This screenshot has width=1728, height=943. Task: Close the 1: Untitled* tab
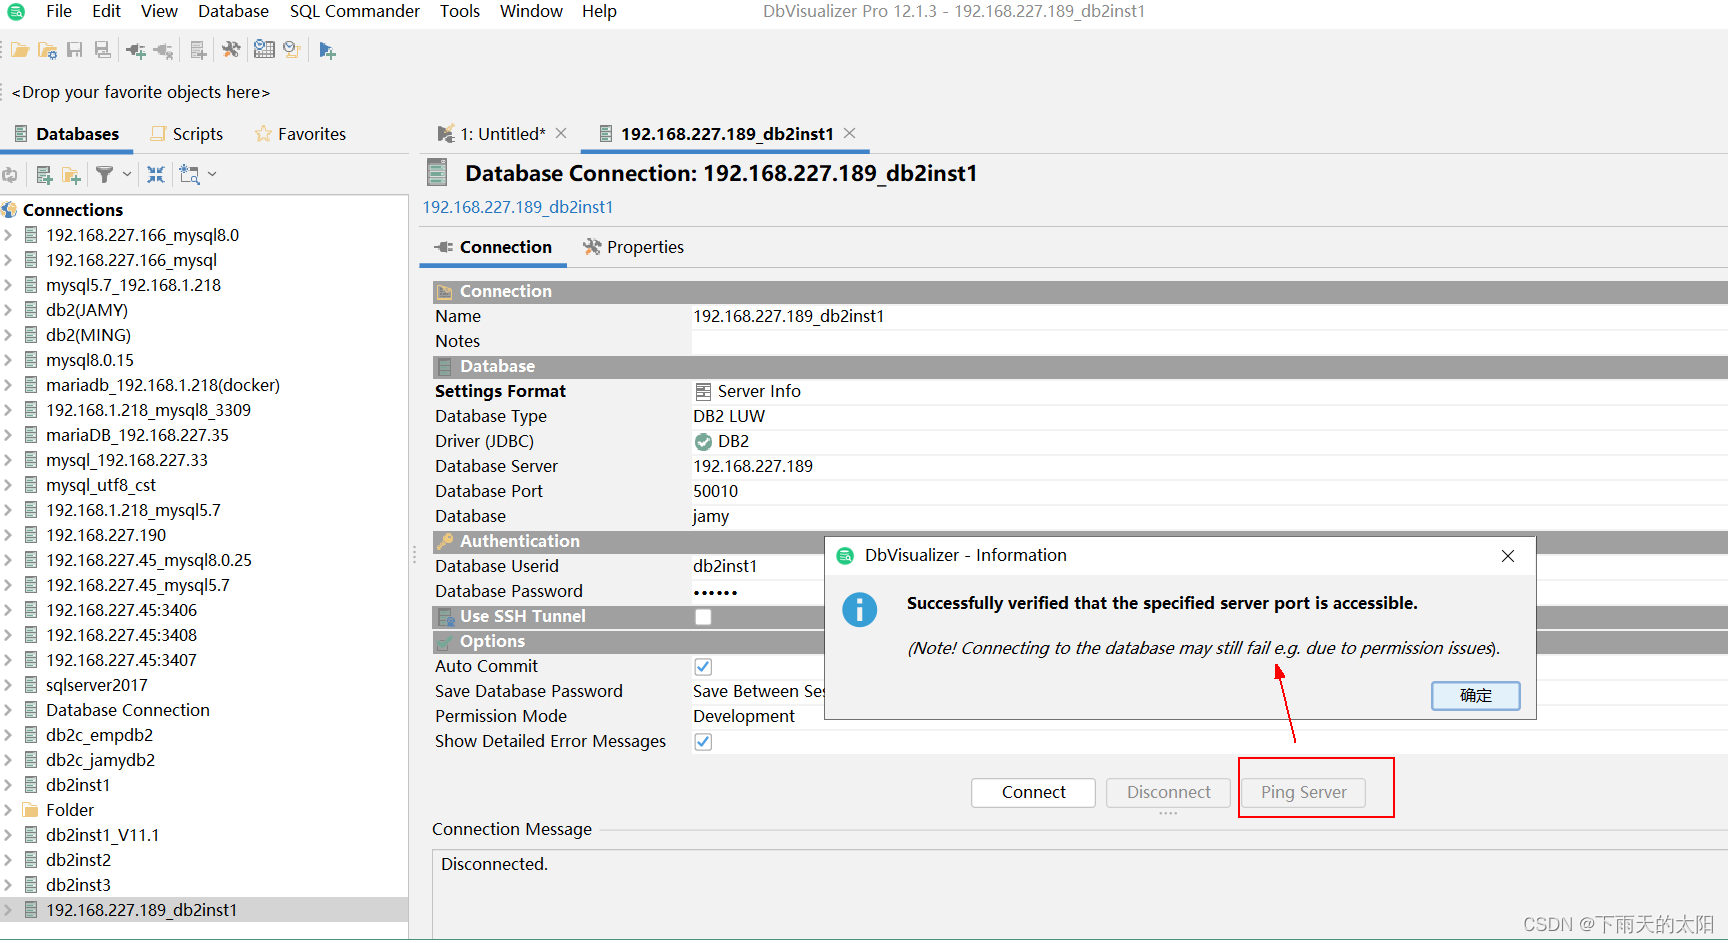(561, 133)
